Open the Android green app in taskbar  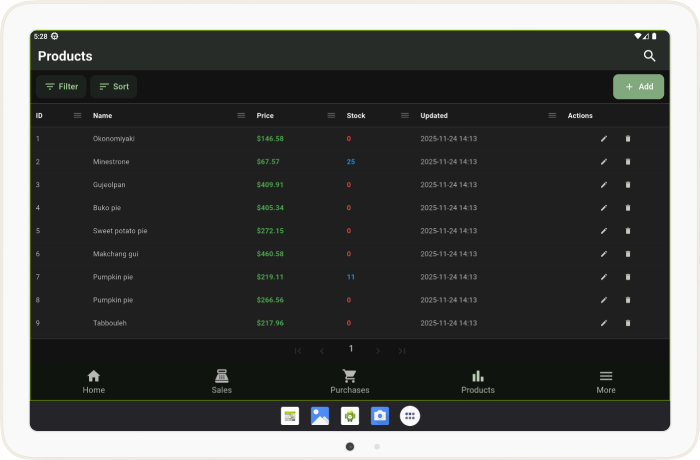coord(350,416)
